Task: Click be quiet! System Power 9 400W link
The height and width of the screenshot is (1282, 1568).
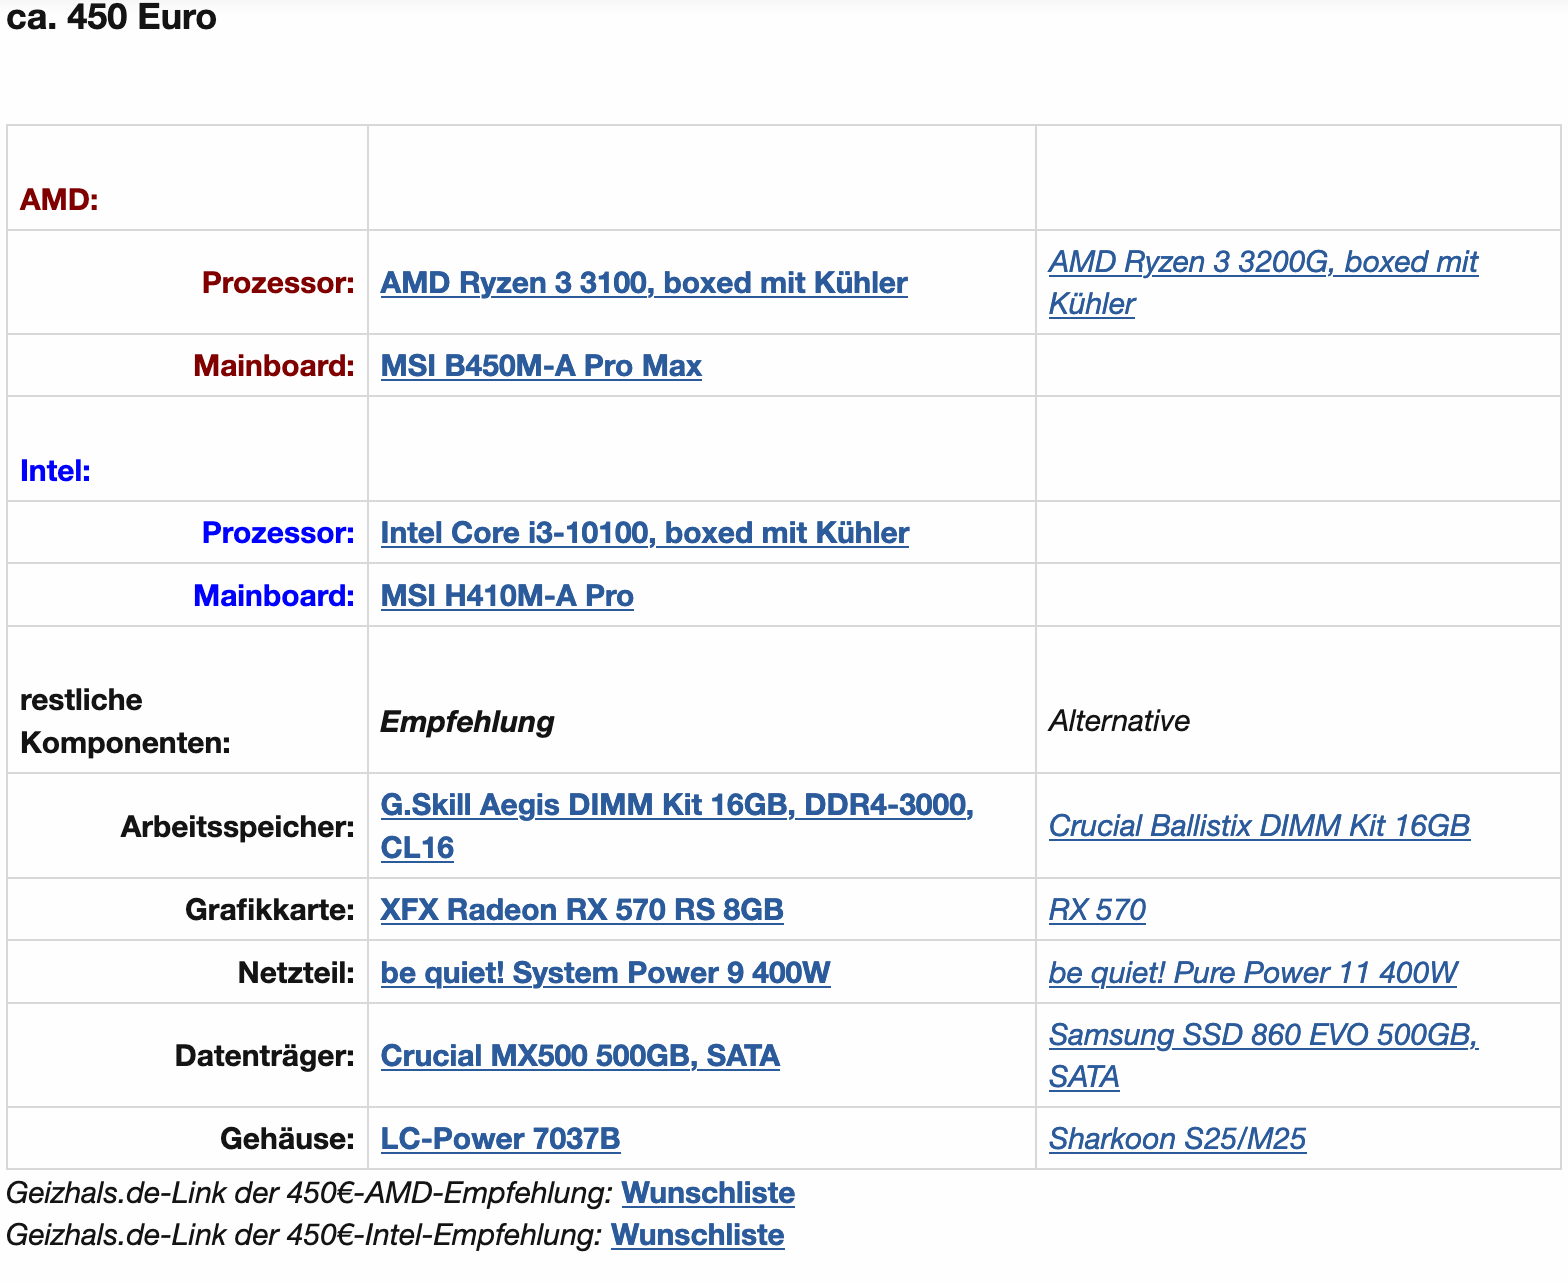Action: coord(605,973)
